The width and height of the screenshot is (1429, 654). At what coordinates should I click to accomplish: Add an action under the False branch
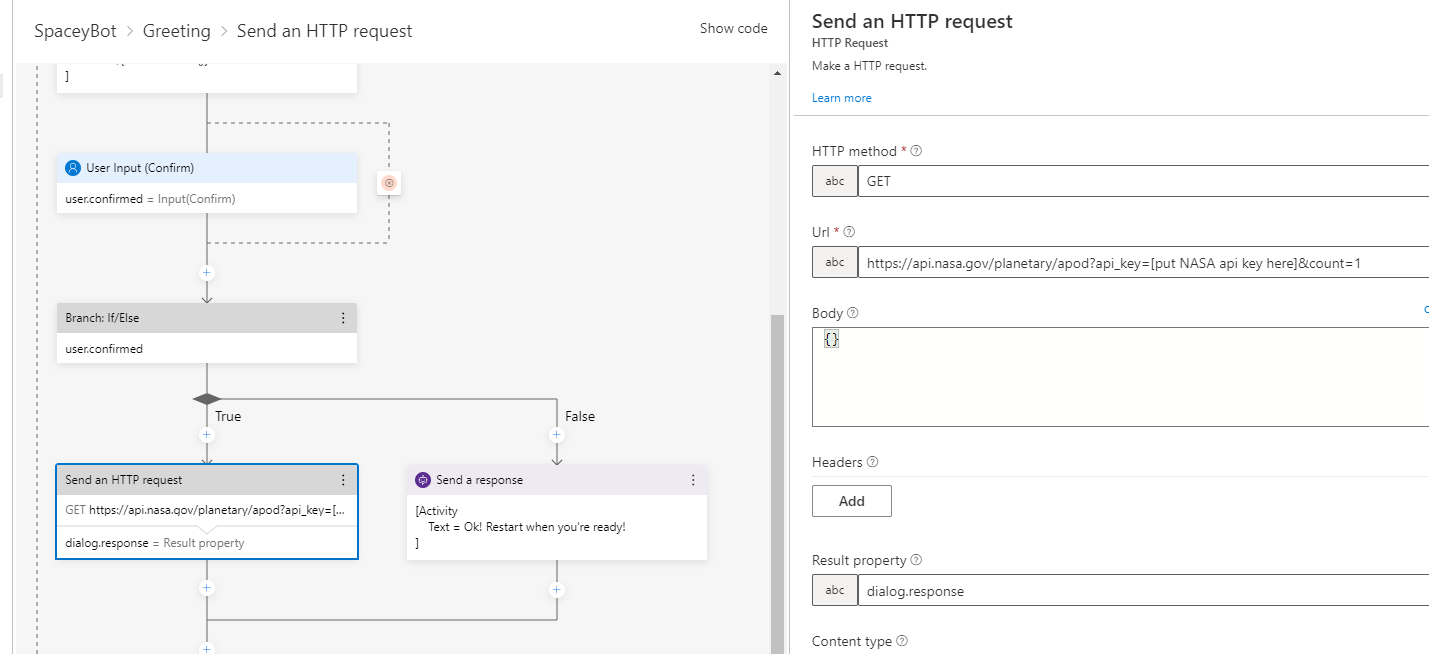coord(557,435)
